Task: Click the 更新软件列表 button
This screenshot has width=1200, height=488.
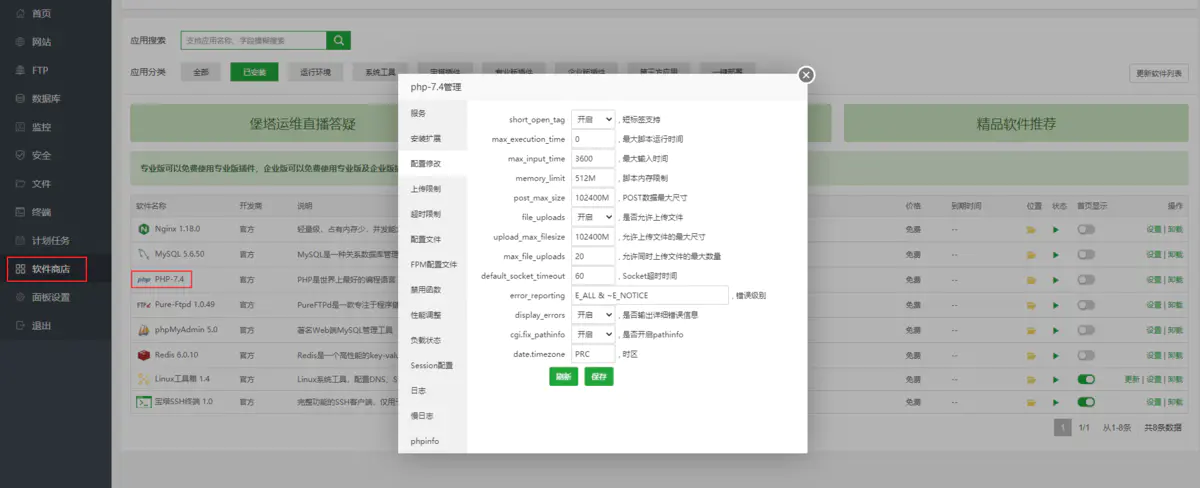Action: pyautogui.click(x=1160, y=73)
